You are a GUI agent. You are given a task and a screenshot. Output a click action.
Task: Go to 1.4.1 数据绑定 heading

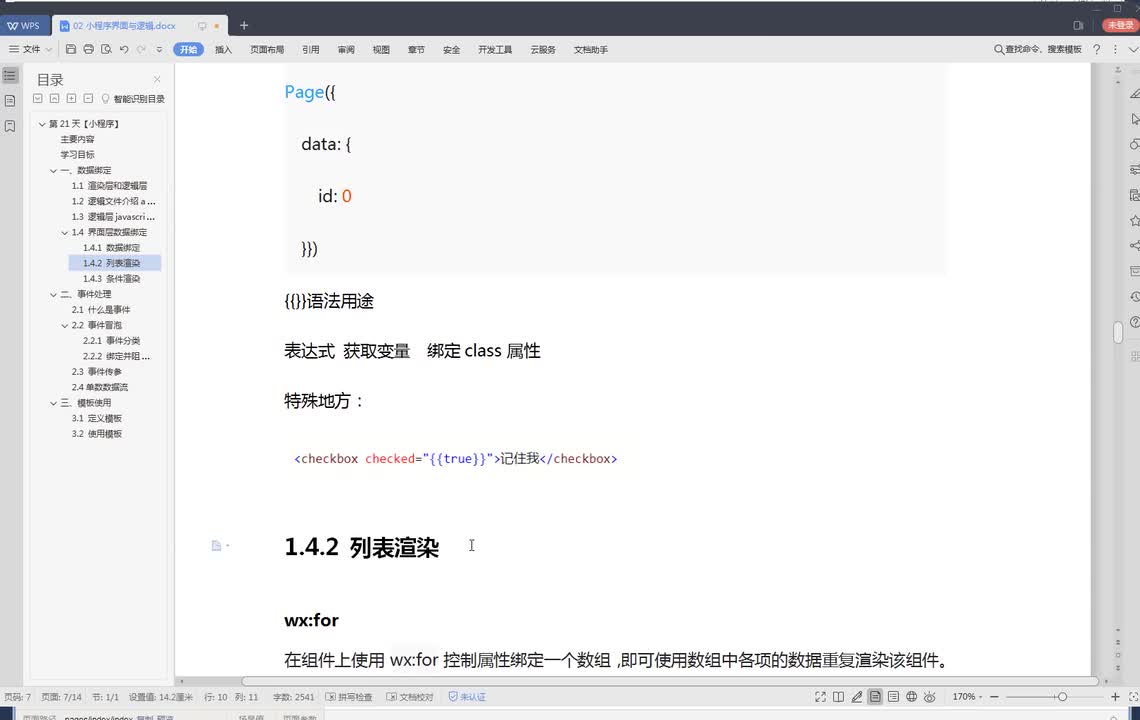(111, 248)
